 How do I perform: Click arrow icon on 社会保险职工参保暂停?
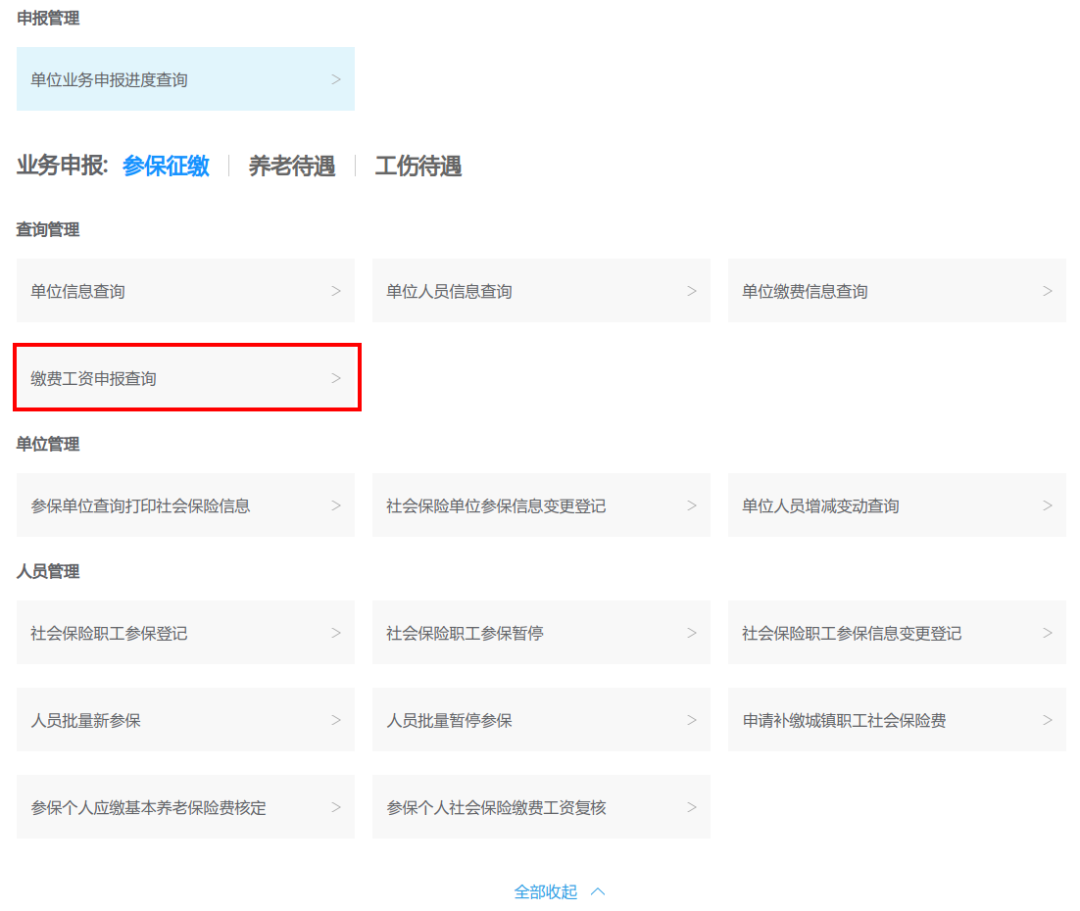(x=692, y=633)
